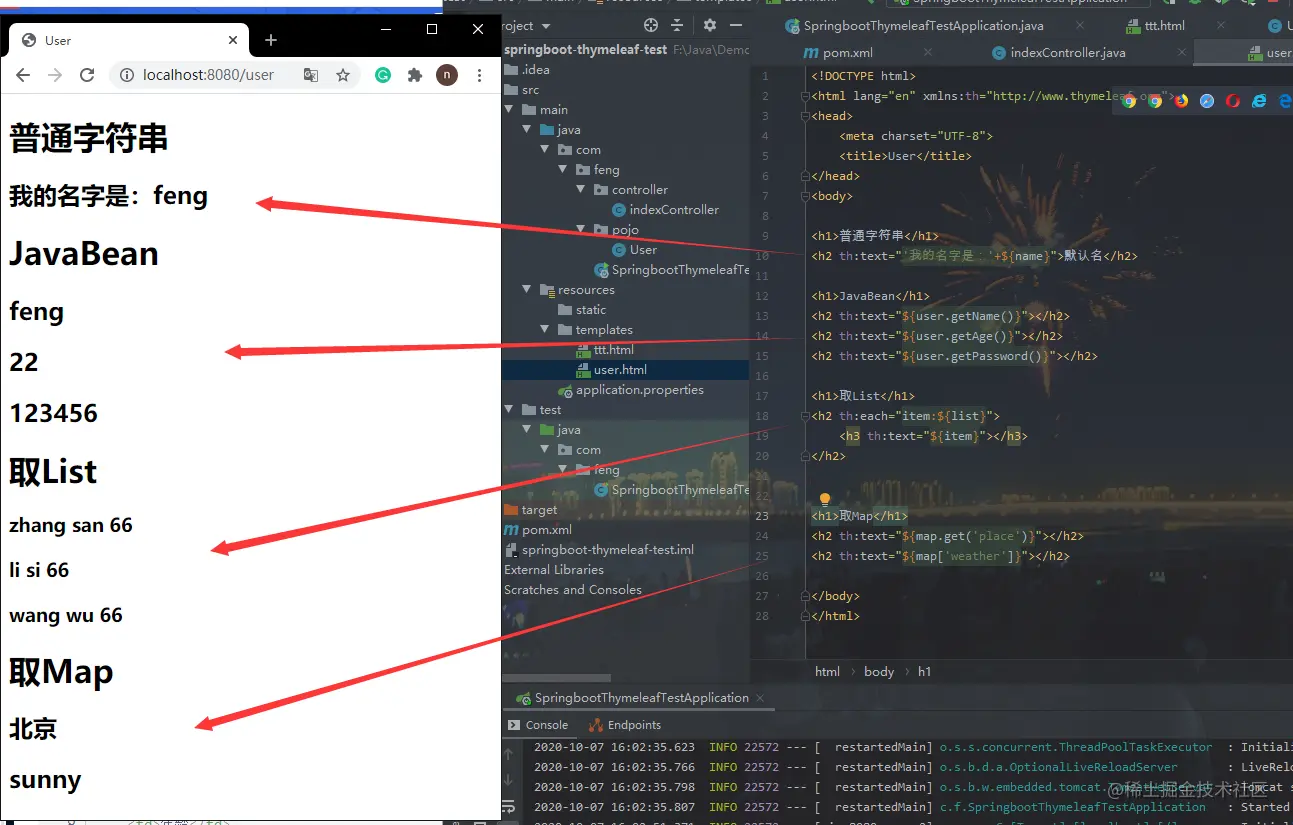
Task: Bookmark this page with the star
Action: (343, 75)
